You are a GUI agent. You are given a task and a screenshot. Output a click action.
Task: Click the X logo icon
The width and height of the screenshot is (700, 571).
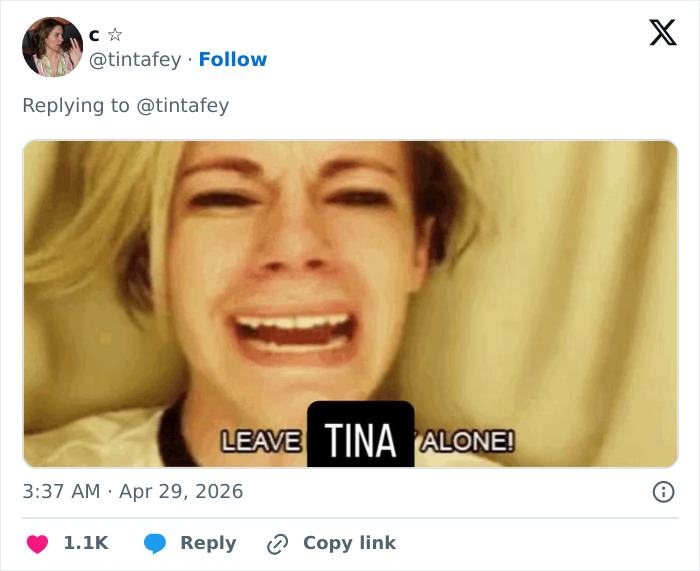(662, 33)
